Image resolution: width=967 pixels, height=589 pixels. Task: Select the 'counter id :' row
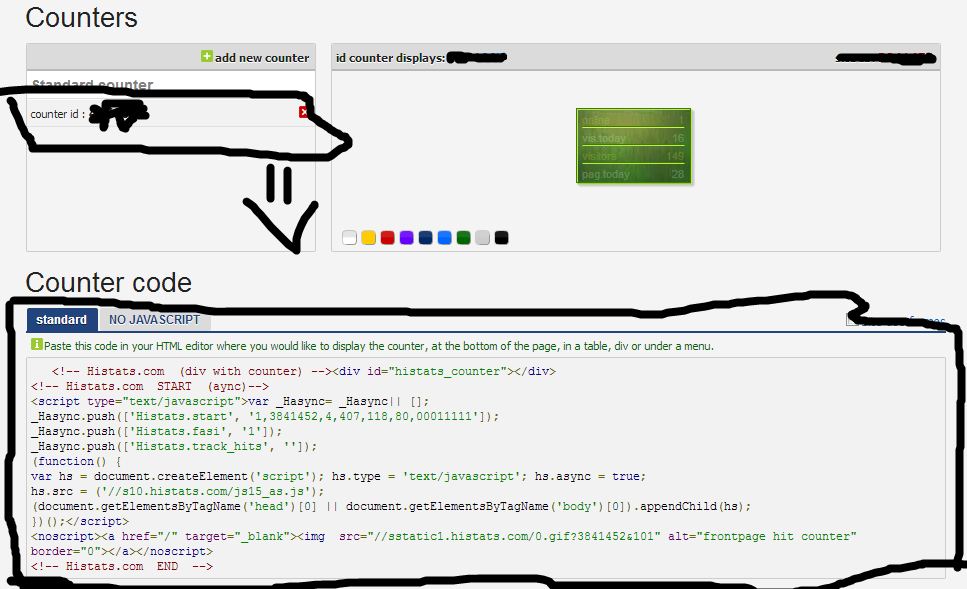pos(171,114)
